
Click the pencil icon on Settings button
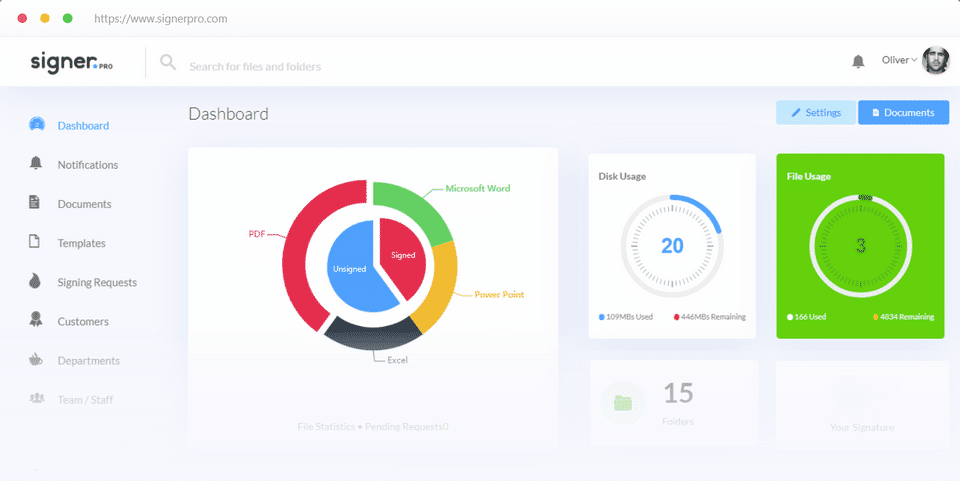click(796, 113)
